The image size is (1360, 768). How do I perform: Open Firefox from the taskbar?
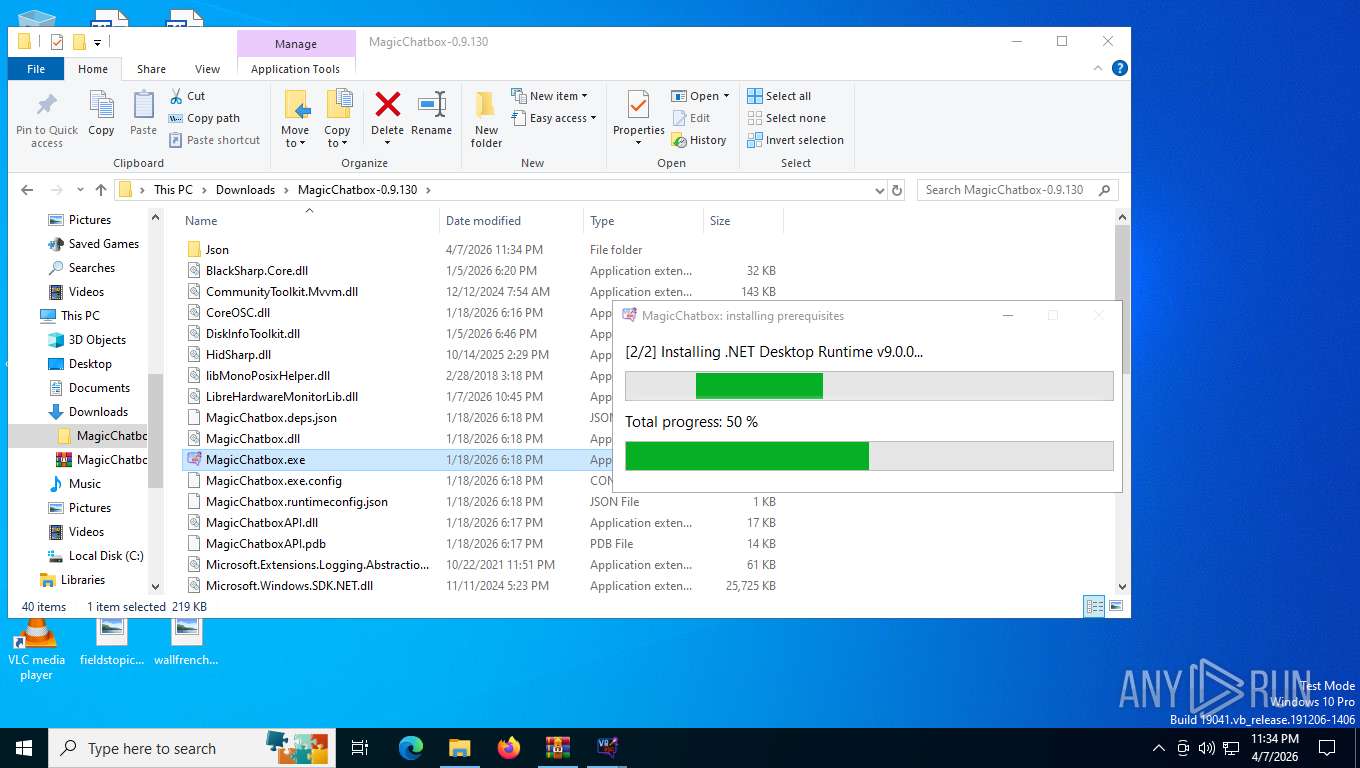pyautogui.click(x=509, y=747)
